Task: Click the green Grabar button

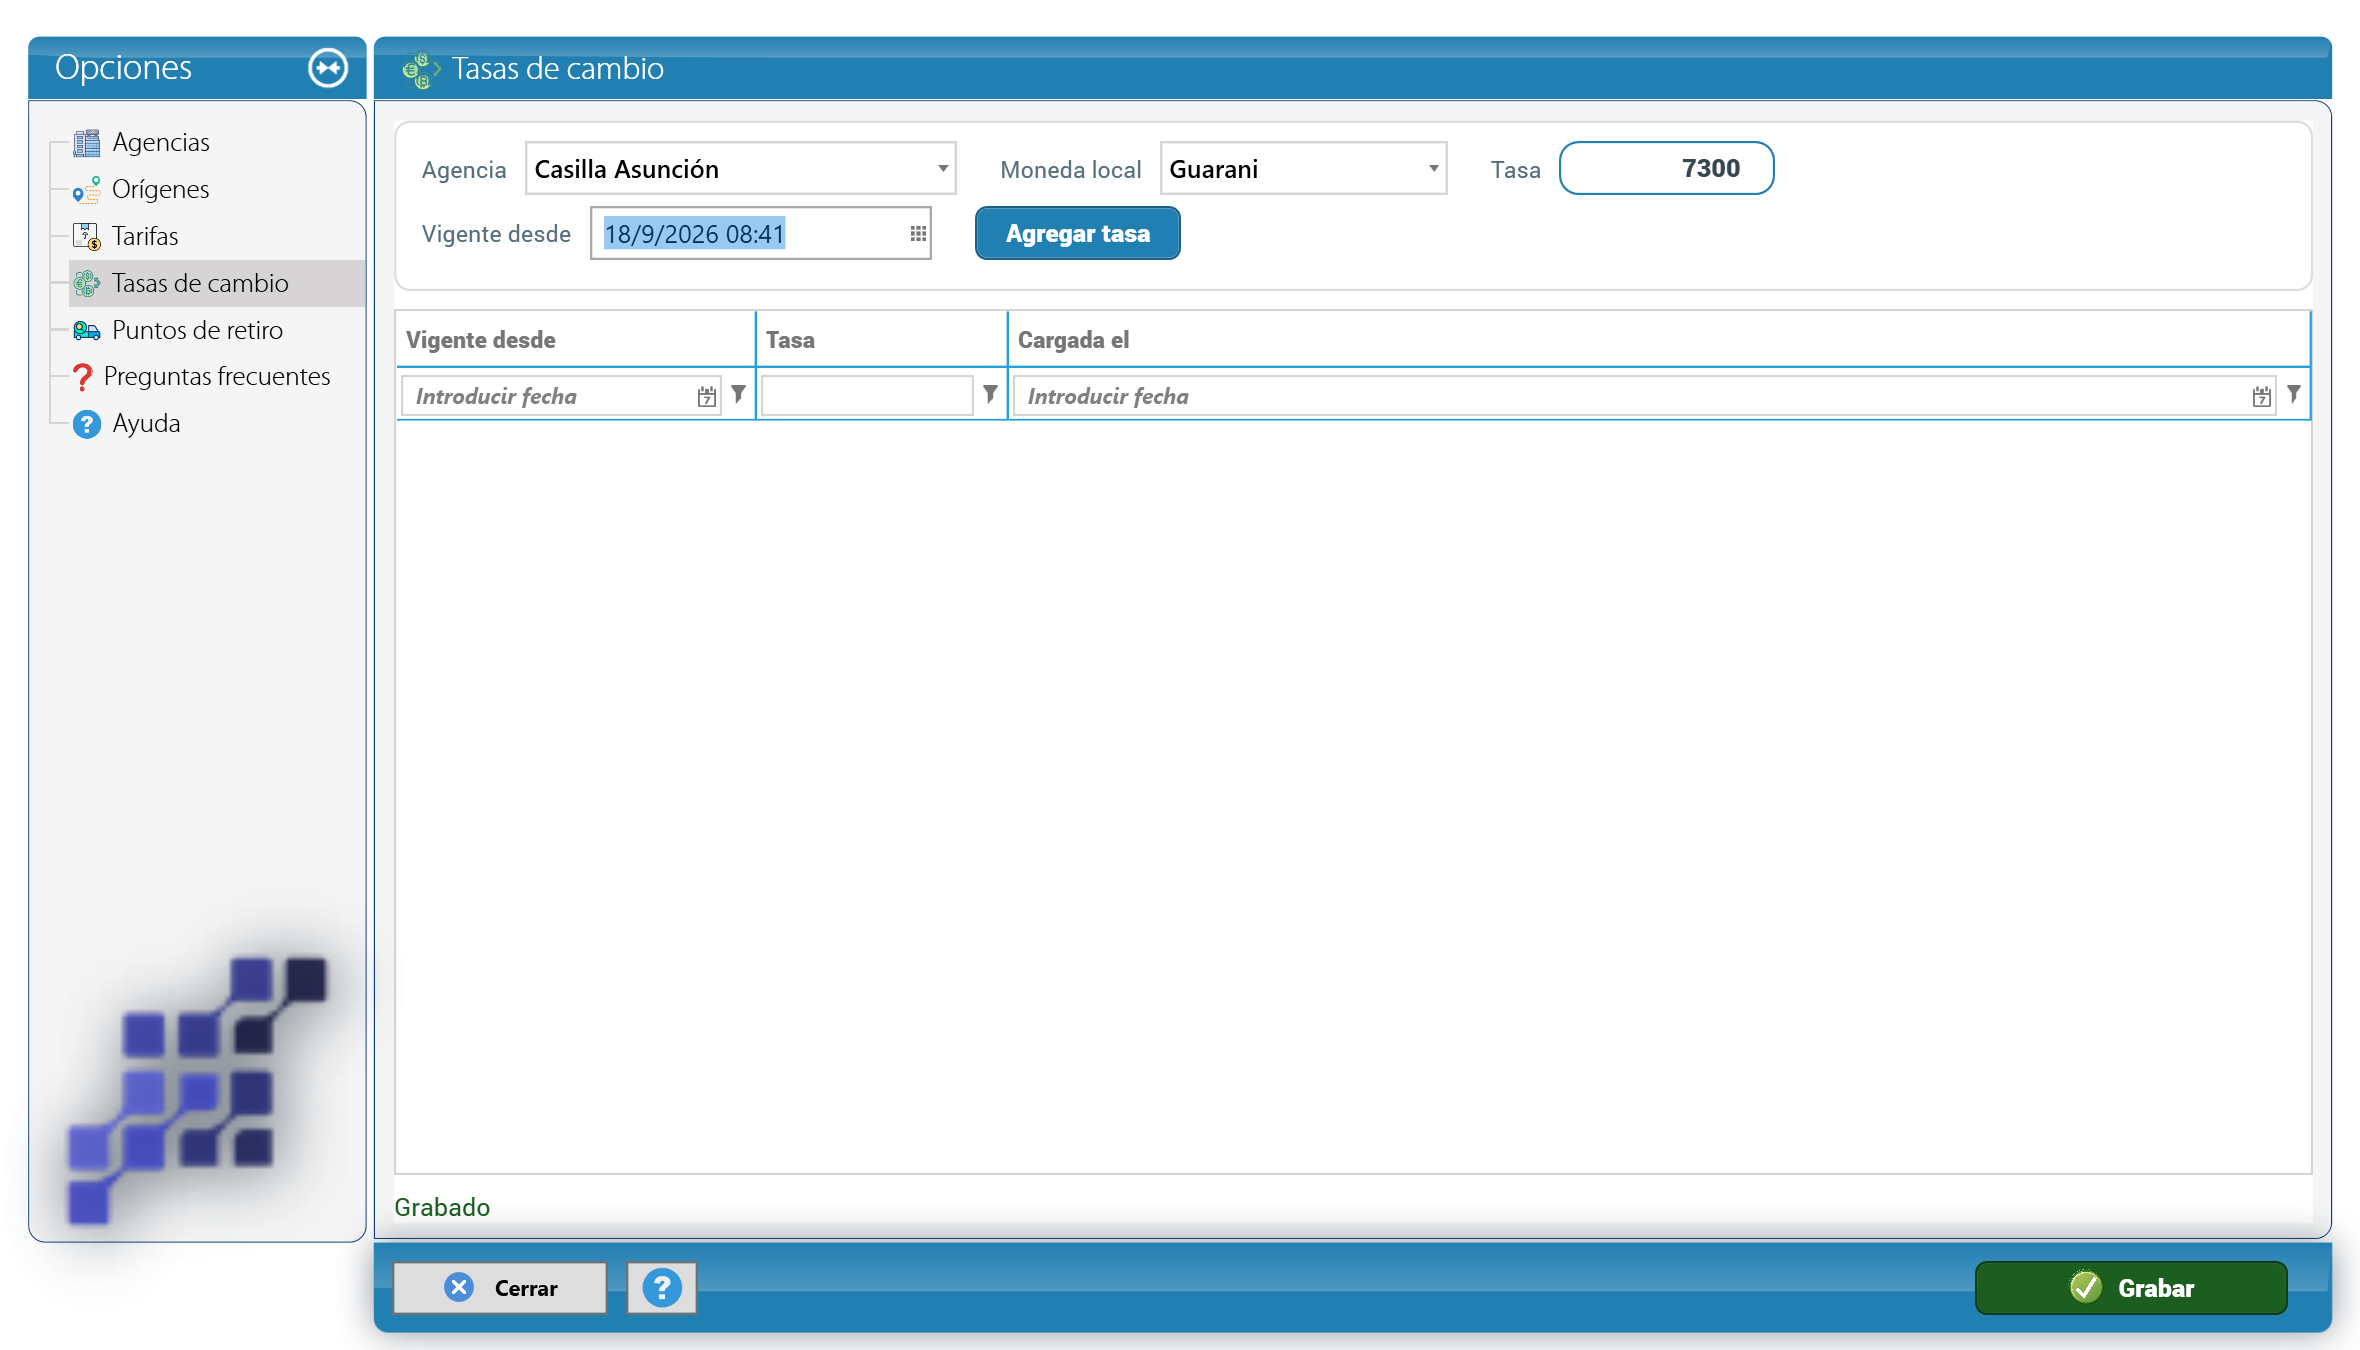Action: click(x=2131, y=1288)
